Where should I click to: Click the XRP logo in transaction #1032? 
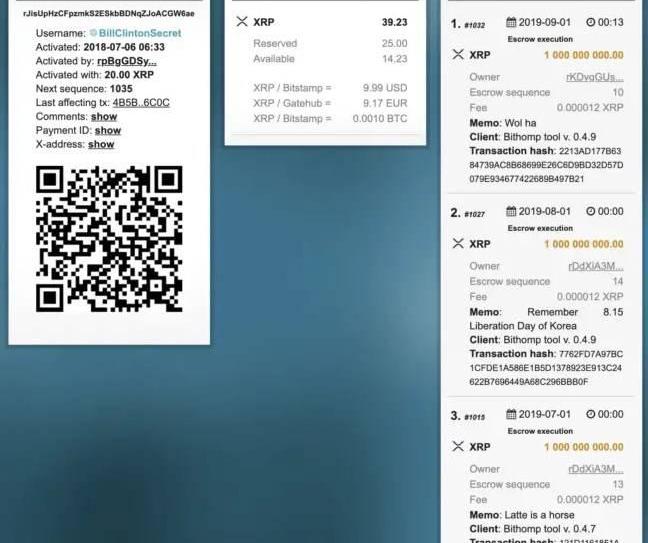click(x=458, y=54)
